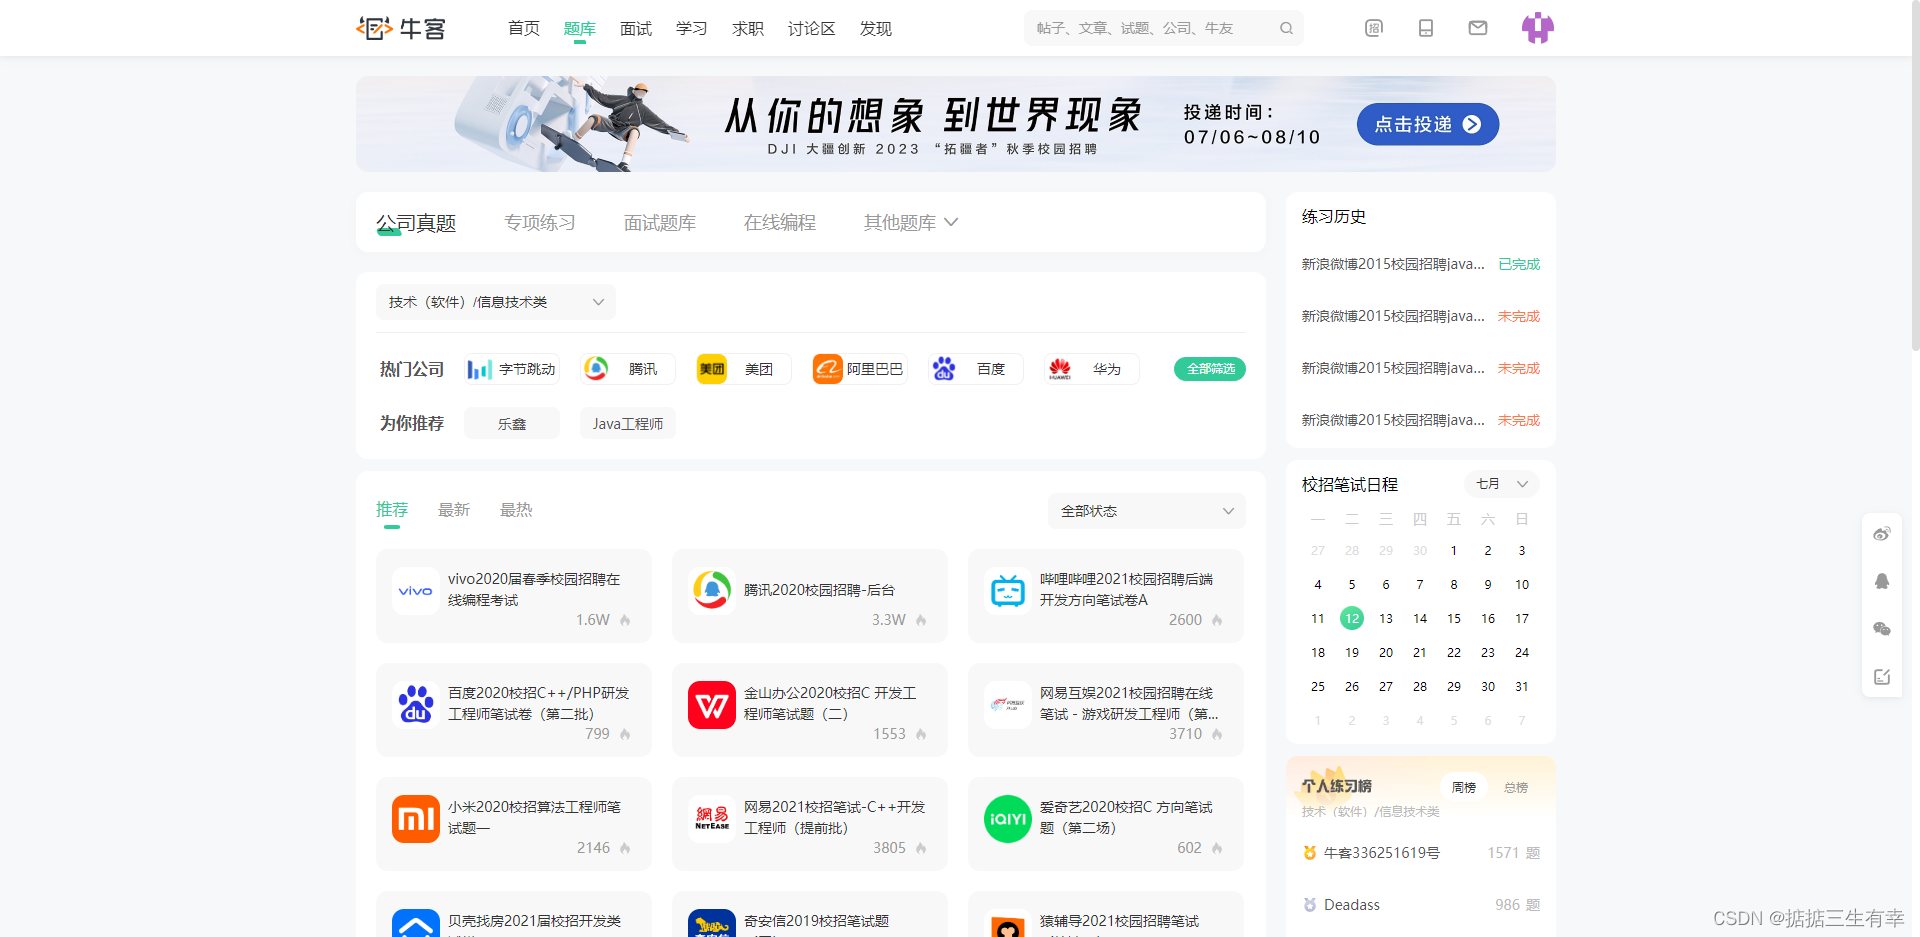Select the 乐鑫 recommended tag
Image resolution: width=1920 pixels, height=937 pixels.
512,424
